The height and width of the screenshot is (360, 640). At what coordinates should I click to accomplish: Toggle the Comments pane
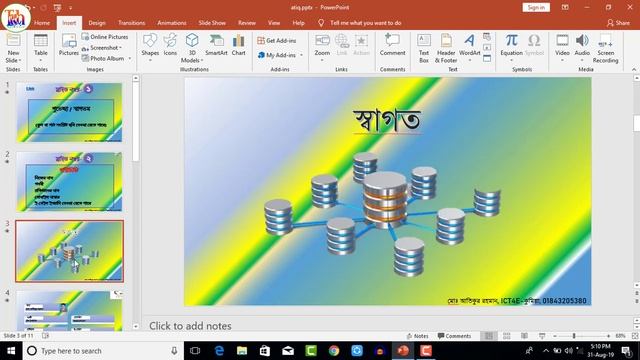pos(454,336)
